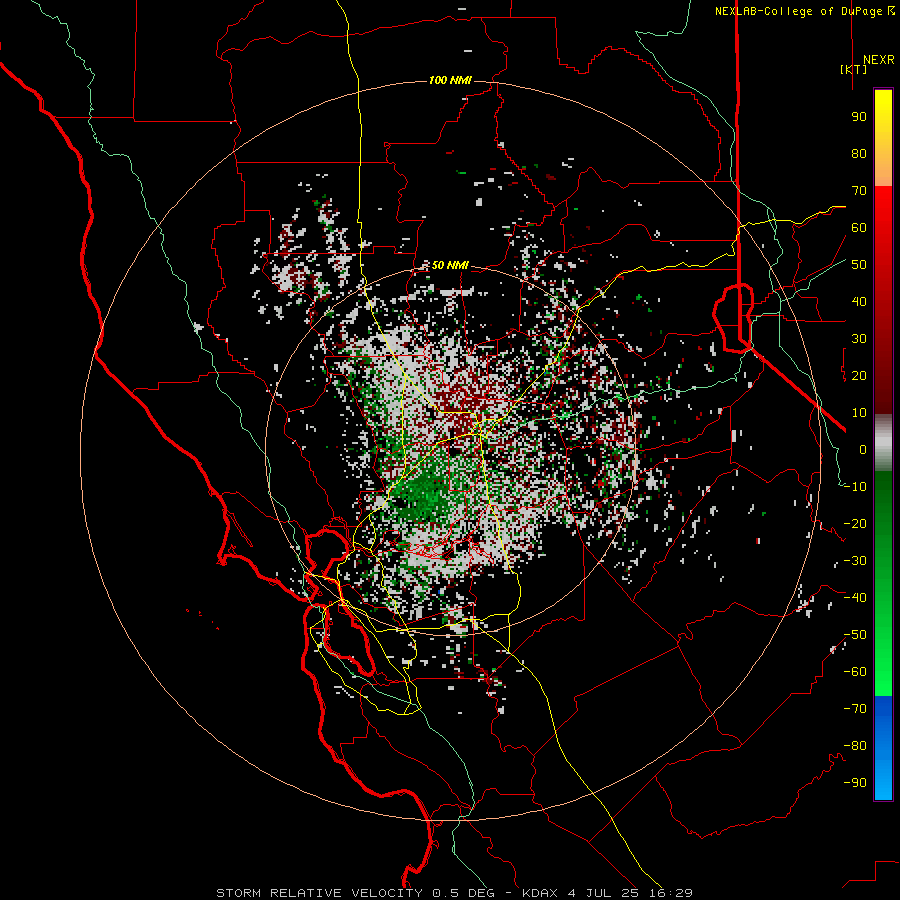
Task: Click the thick red loop outline at right
Action: [734, 317]
